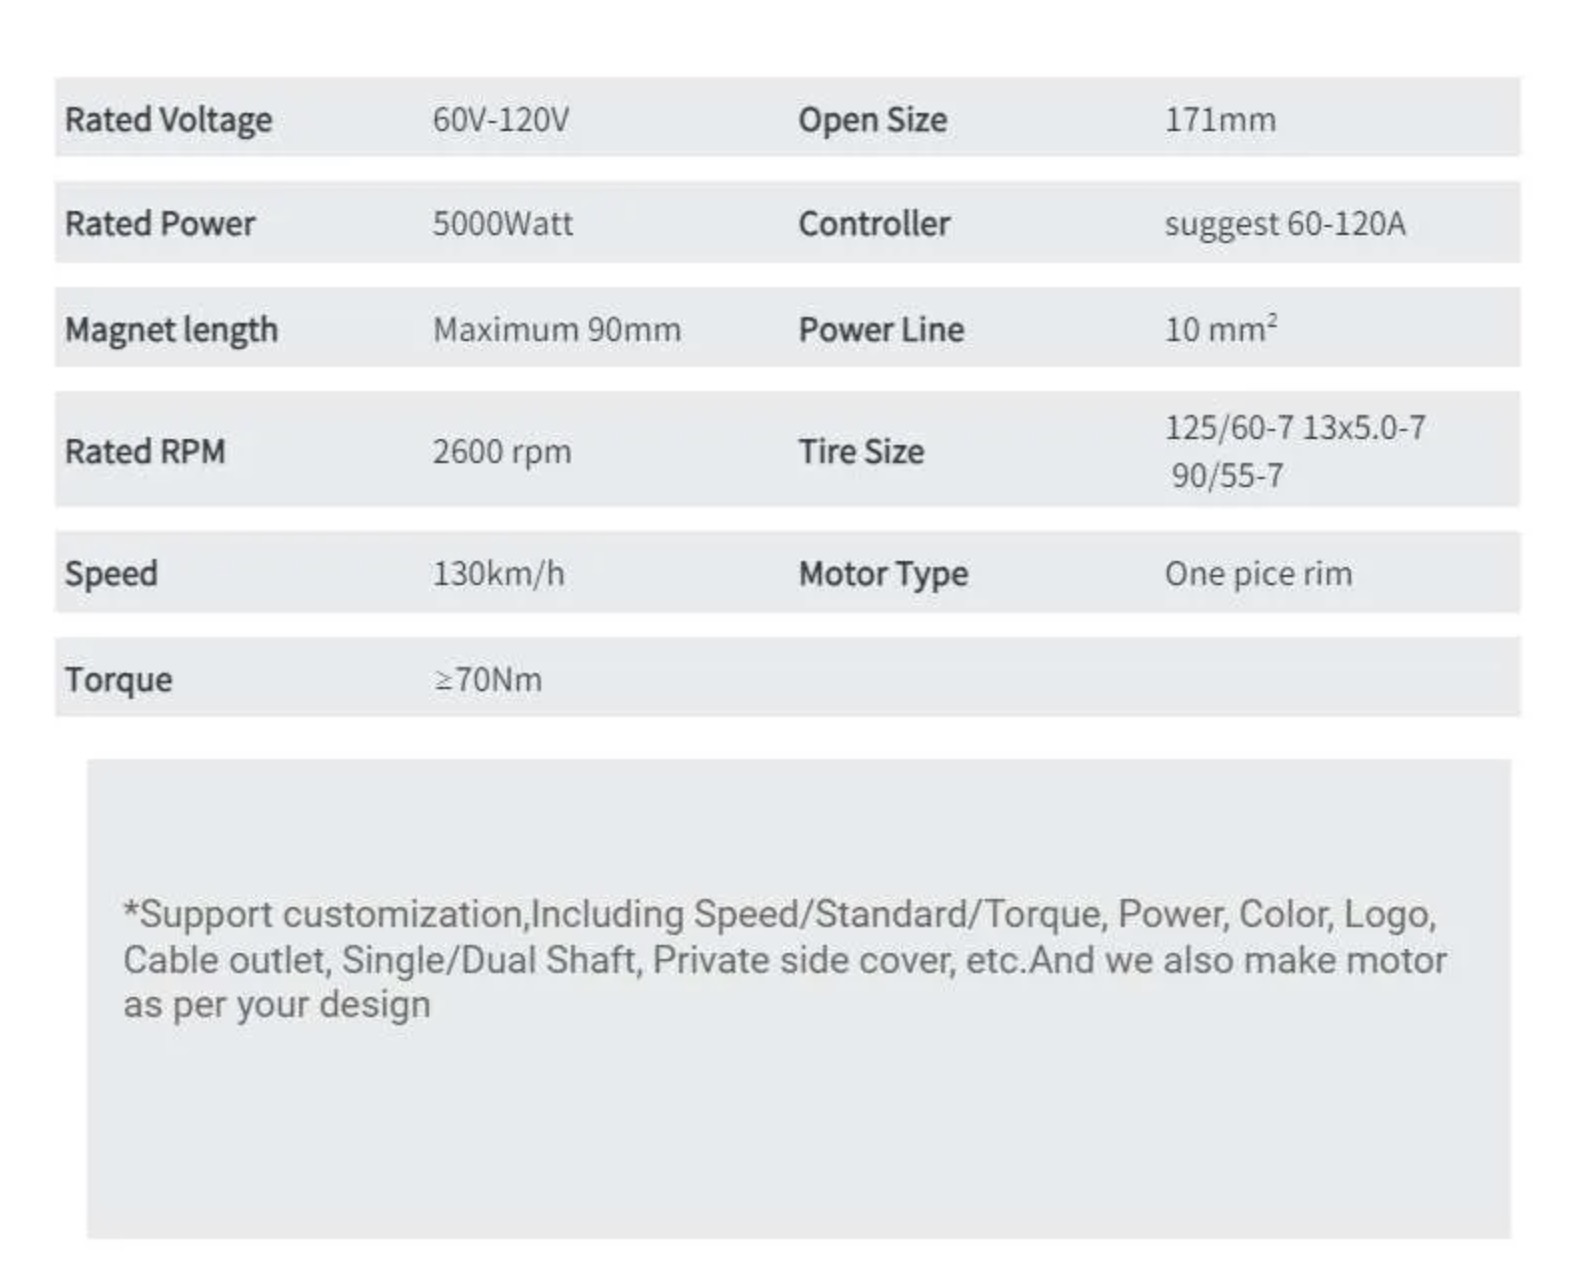
Task: Click the Tire Size label
Action: (861, 452)
